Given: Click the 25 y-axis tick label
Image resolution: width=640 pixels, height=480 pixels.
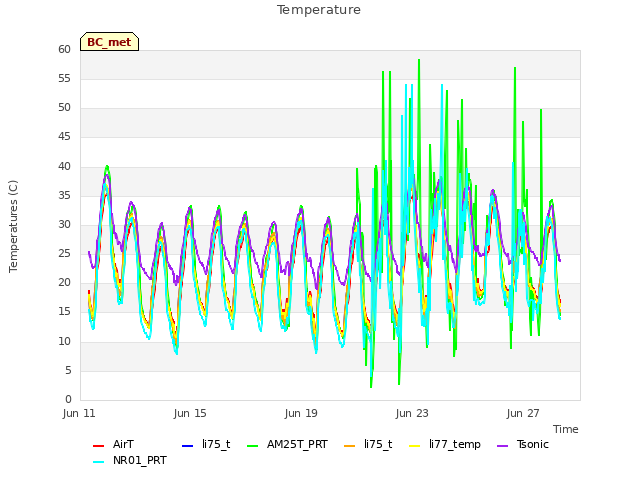Looking at the screenshot, I should [x=64, y=253].
